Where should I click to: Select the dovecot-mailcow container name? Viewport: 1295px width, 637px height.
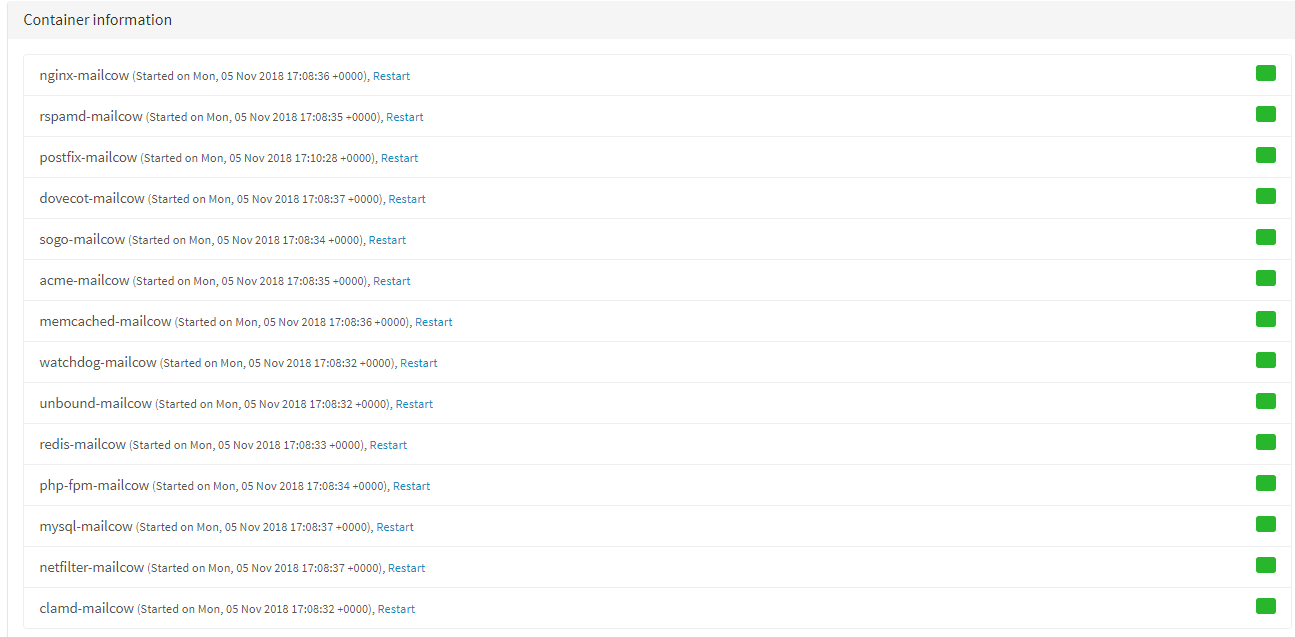[92, 198]
